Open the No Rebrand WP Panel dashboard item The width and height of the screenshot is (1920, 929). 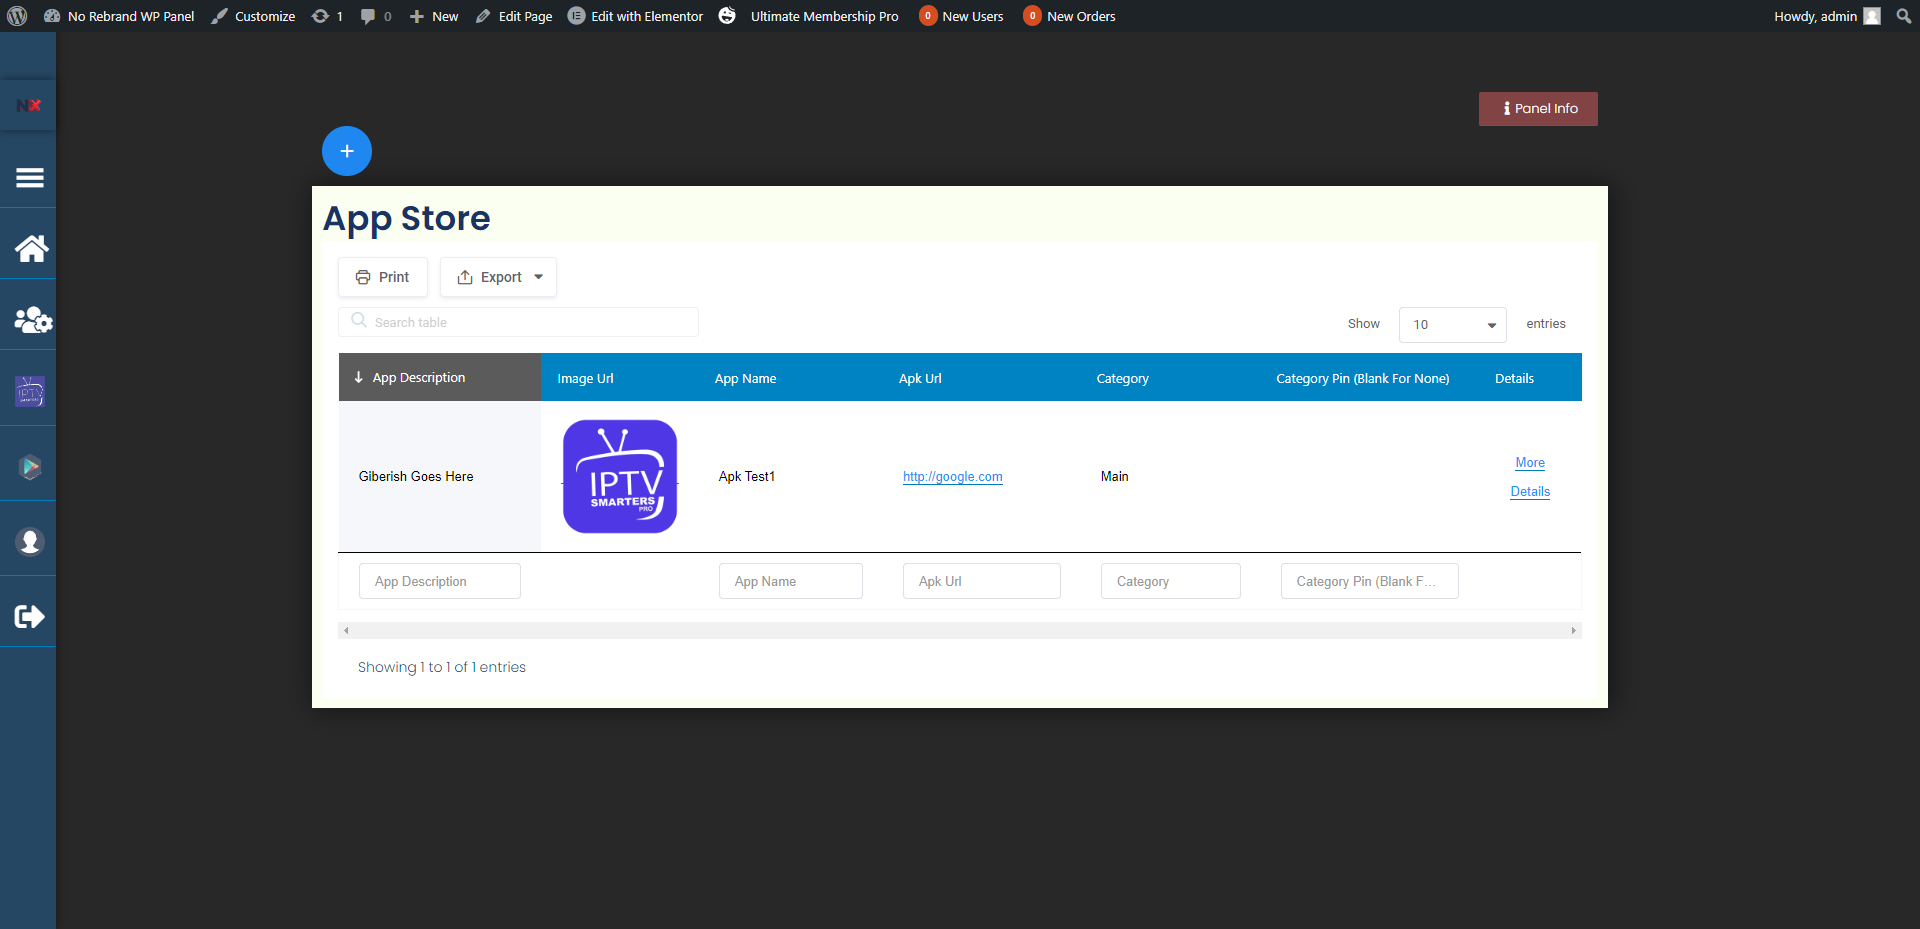119,16
